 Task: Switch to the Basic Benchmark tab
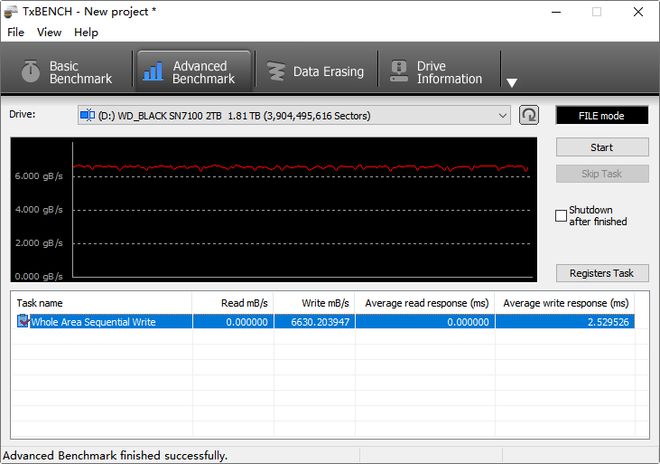(69, 72)
